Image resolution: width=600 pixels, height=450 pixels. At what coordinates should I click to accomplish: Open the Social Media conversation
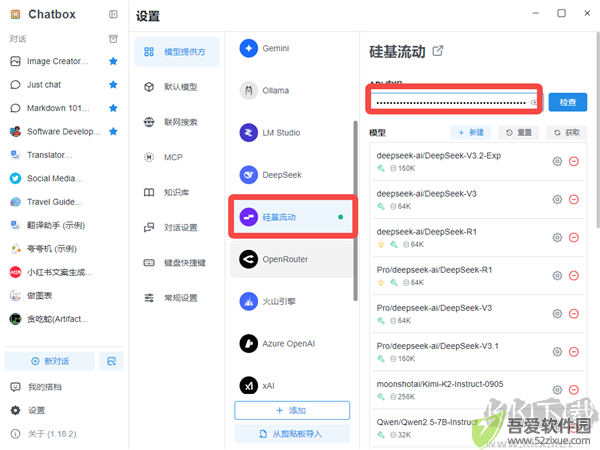coord(63,178)
